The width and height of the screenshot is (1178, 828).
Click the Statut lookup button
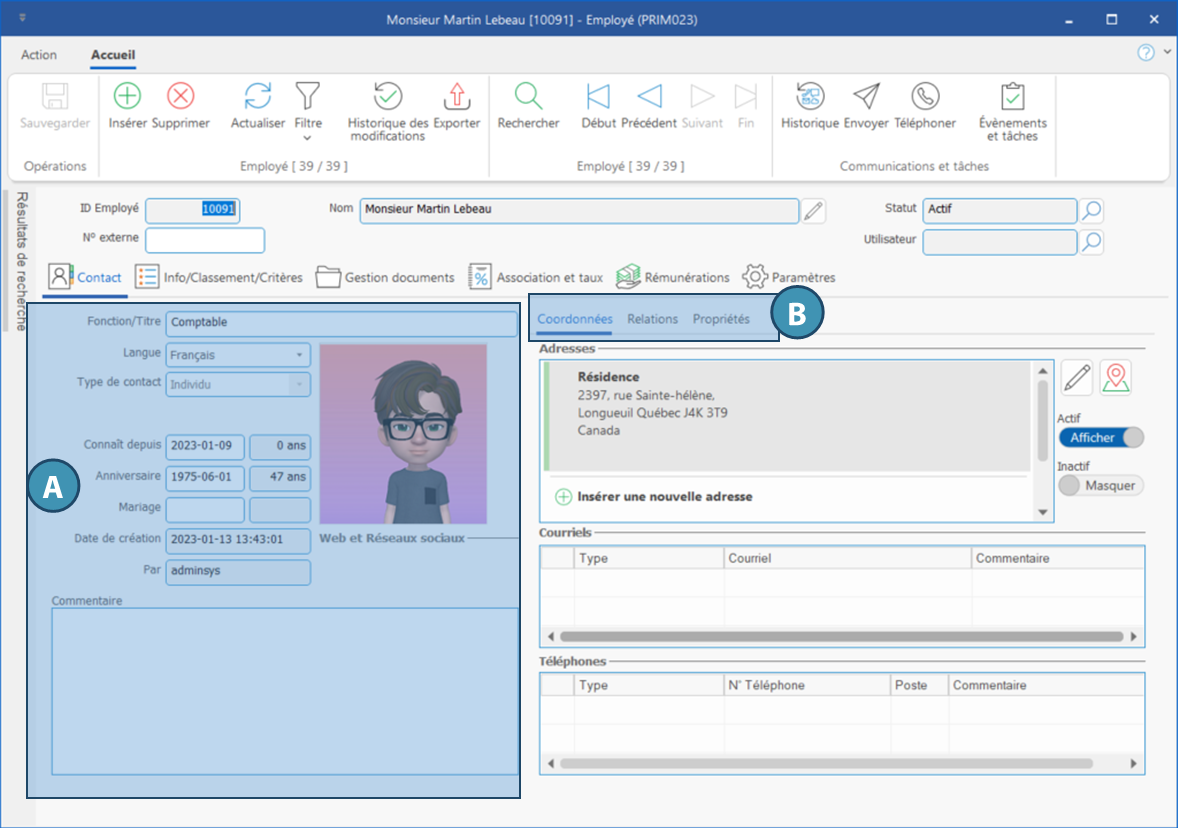pos(1091,210)
